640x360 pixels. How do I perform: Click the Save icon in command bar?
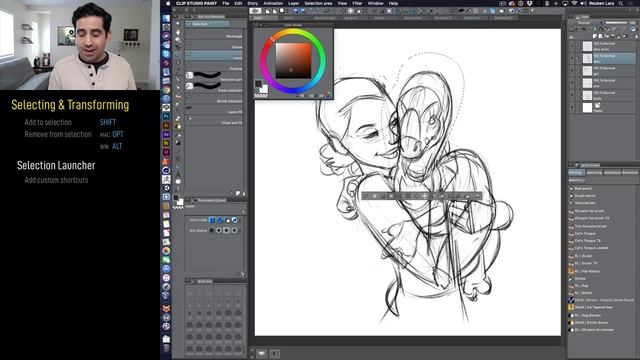[282, 11]
